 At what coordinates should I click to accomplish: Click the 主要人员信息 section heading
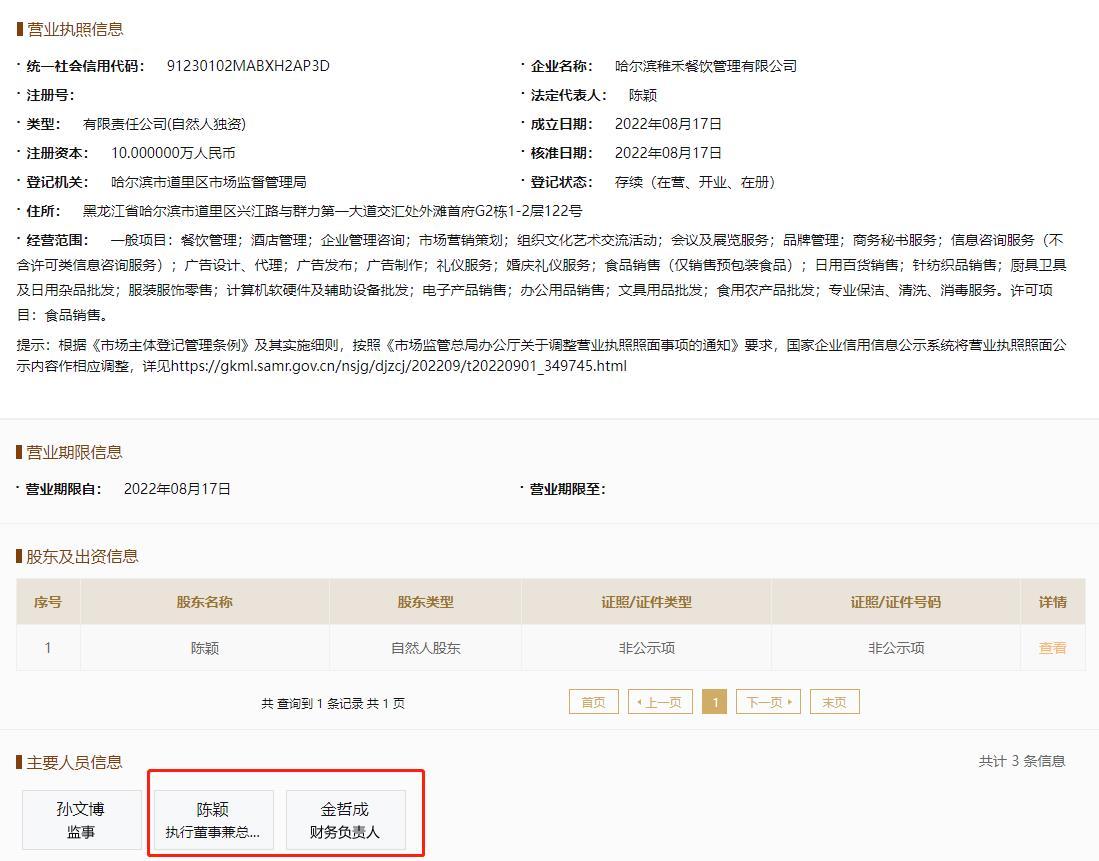pos(74,763)
